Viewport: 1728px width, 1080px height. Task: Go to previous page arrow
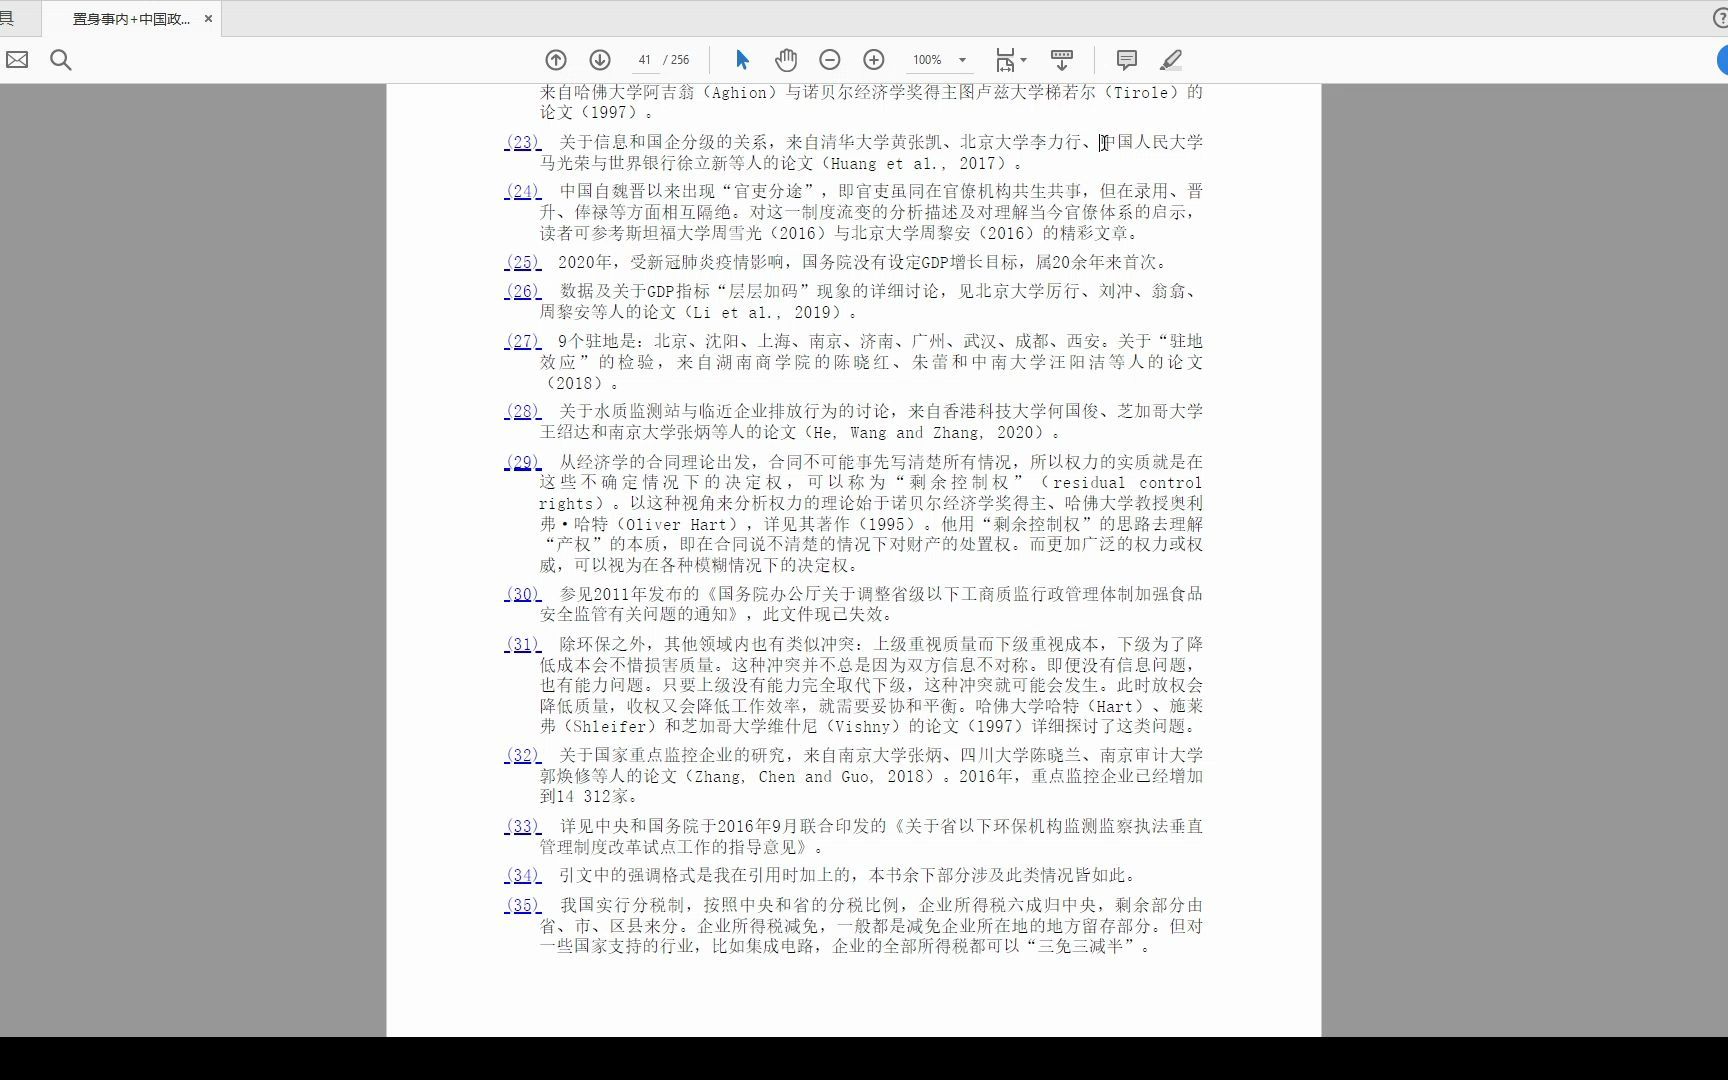pyautogui.click(x=556, y=60)
